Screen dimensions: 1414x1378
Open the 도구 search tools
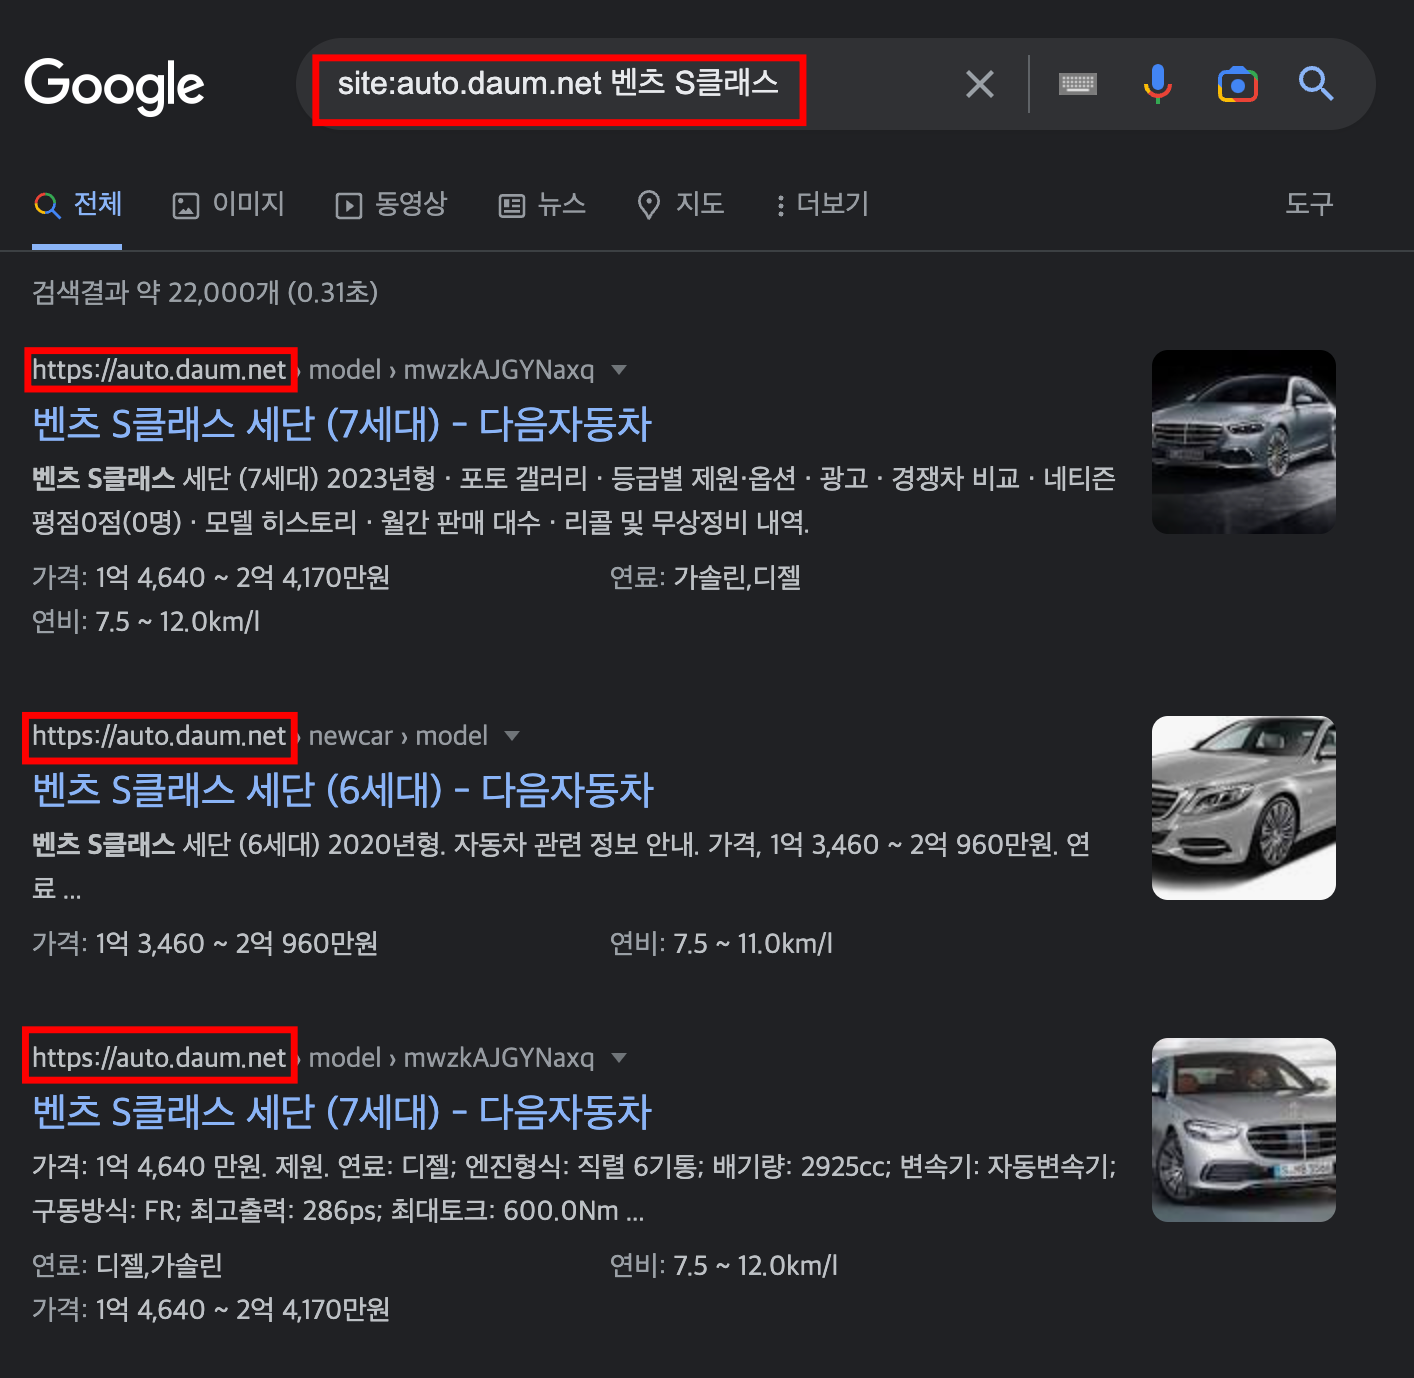(1309, 204)
